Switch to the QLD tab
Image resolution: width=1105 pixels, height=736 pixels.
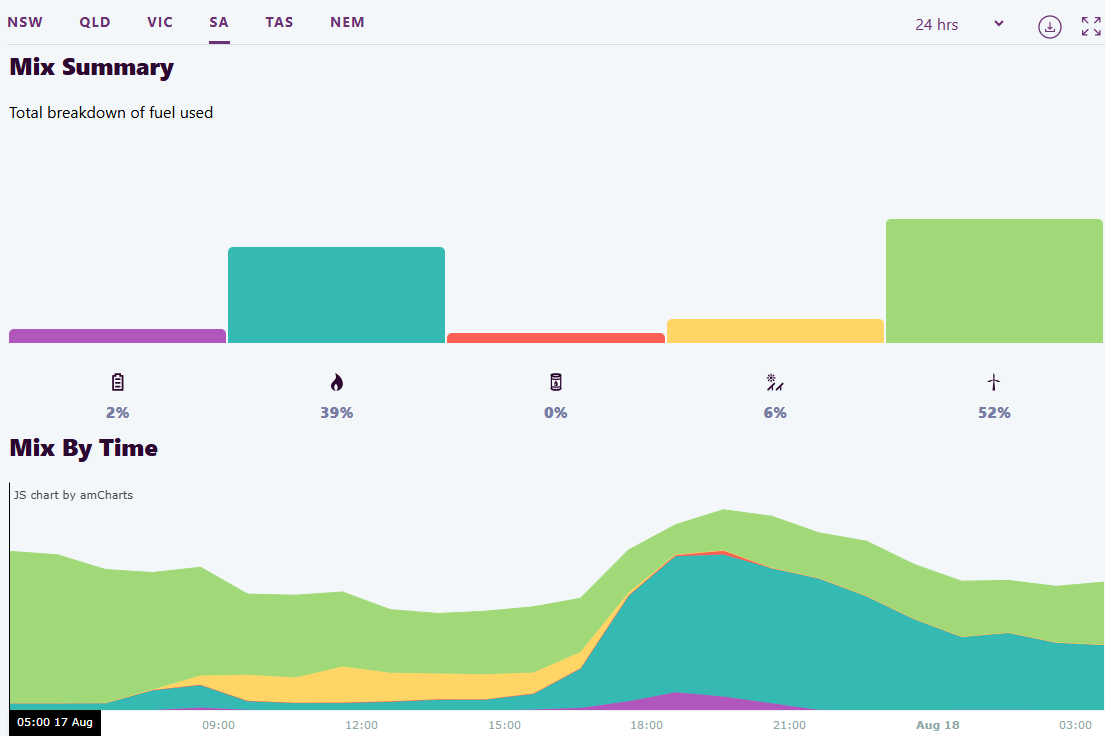click(95, 22)
